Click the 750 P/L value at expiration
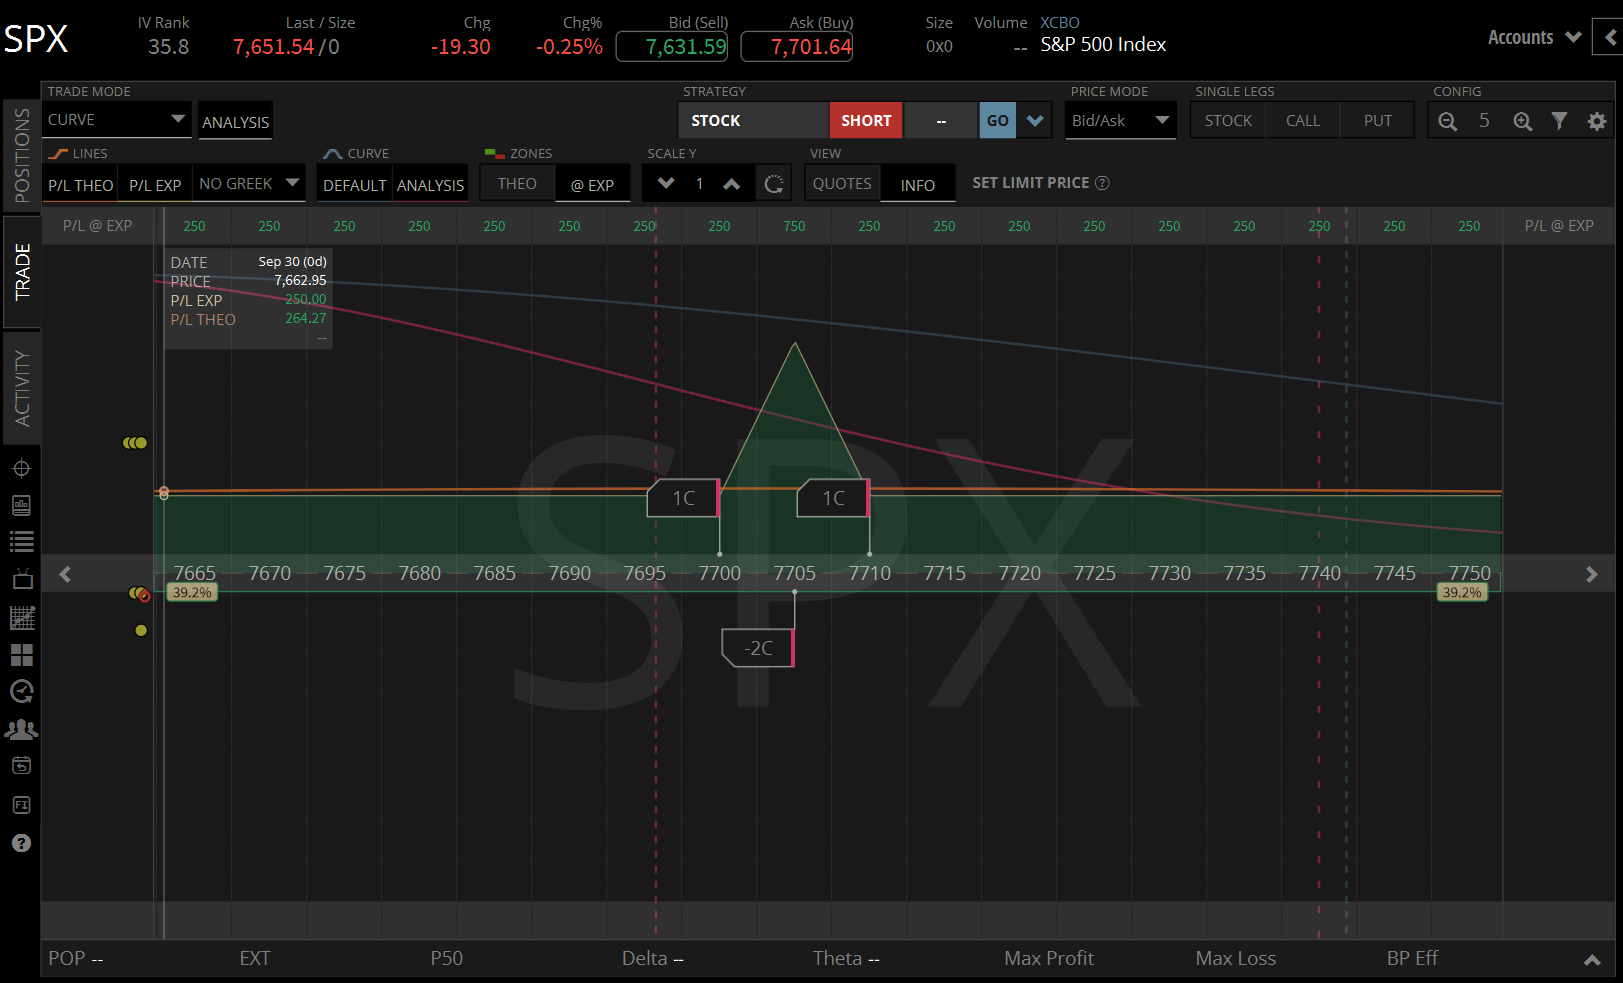The height and width of the screenshot is (983, 1623). (794, 226)
